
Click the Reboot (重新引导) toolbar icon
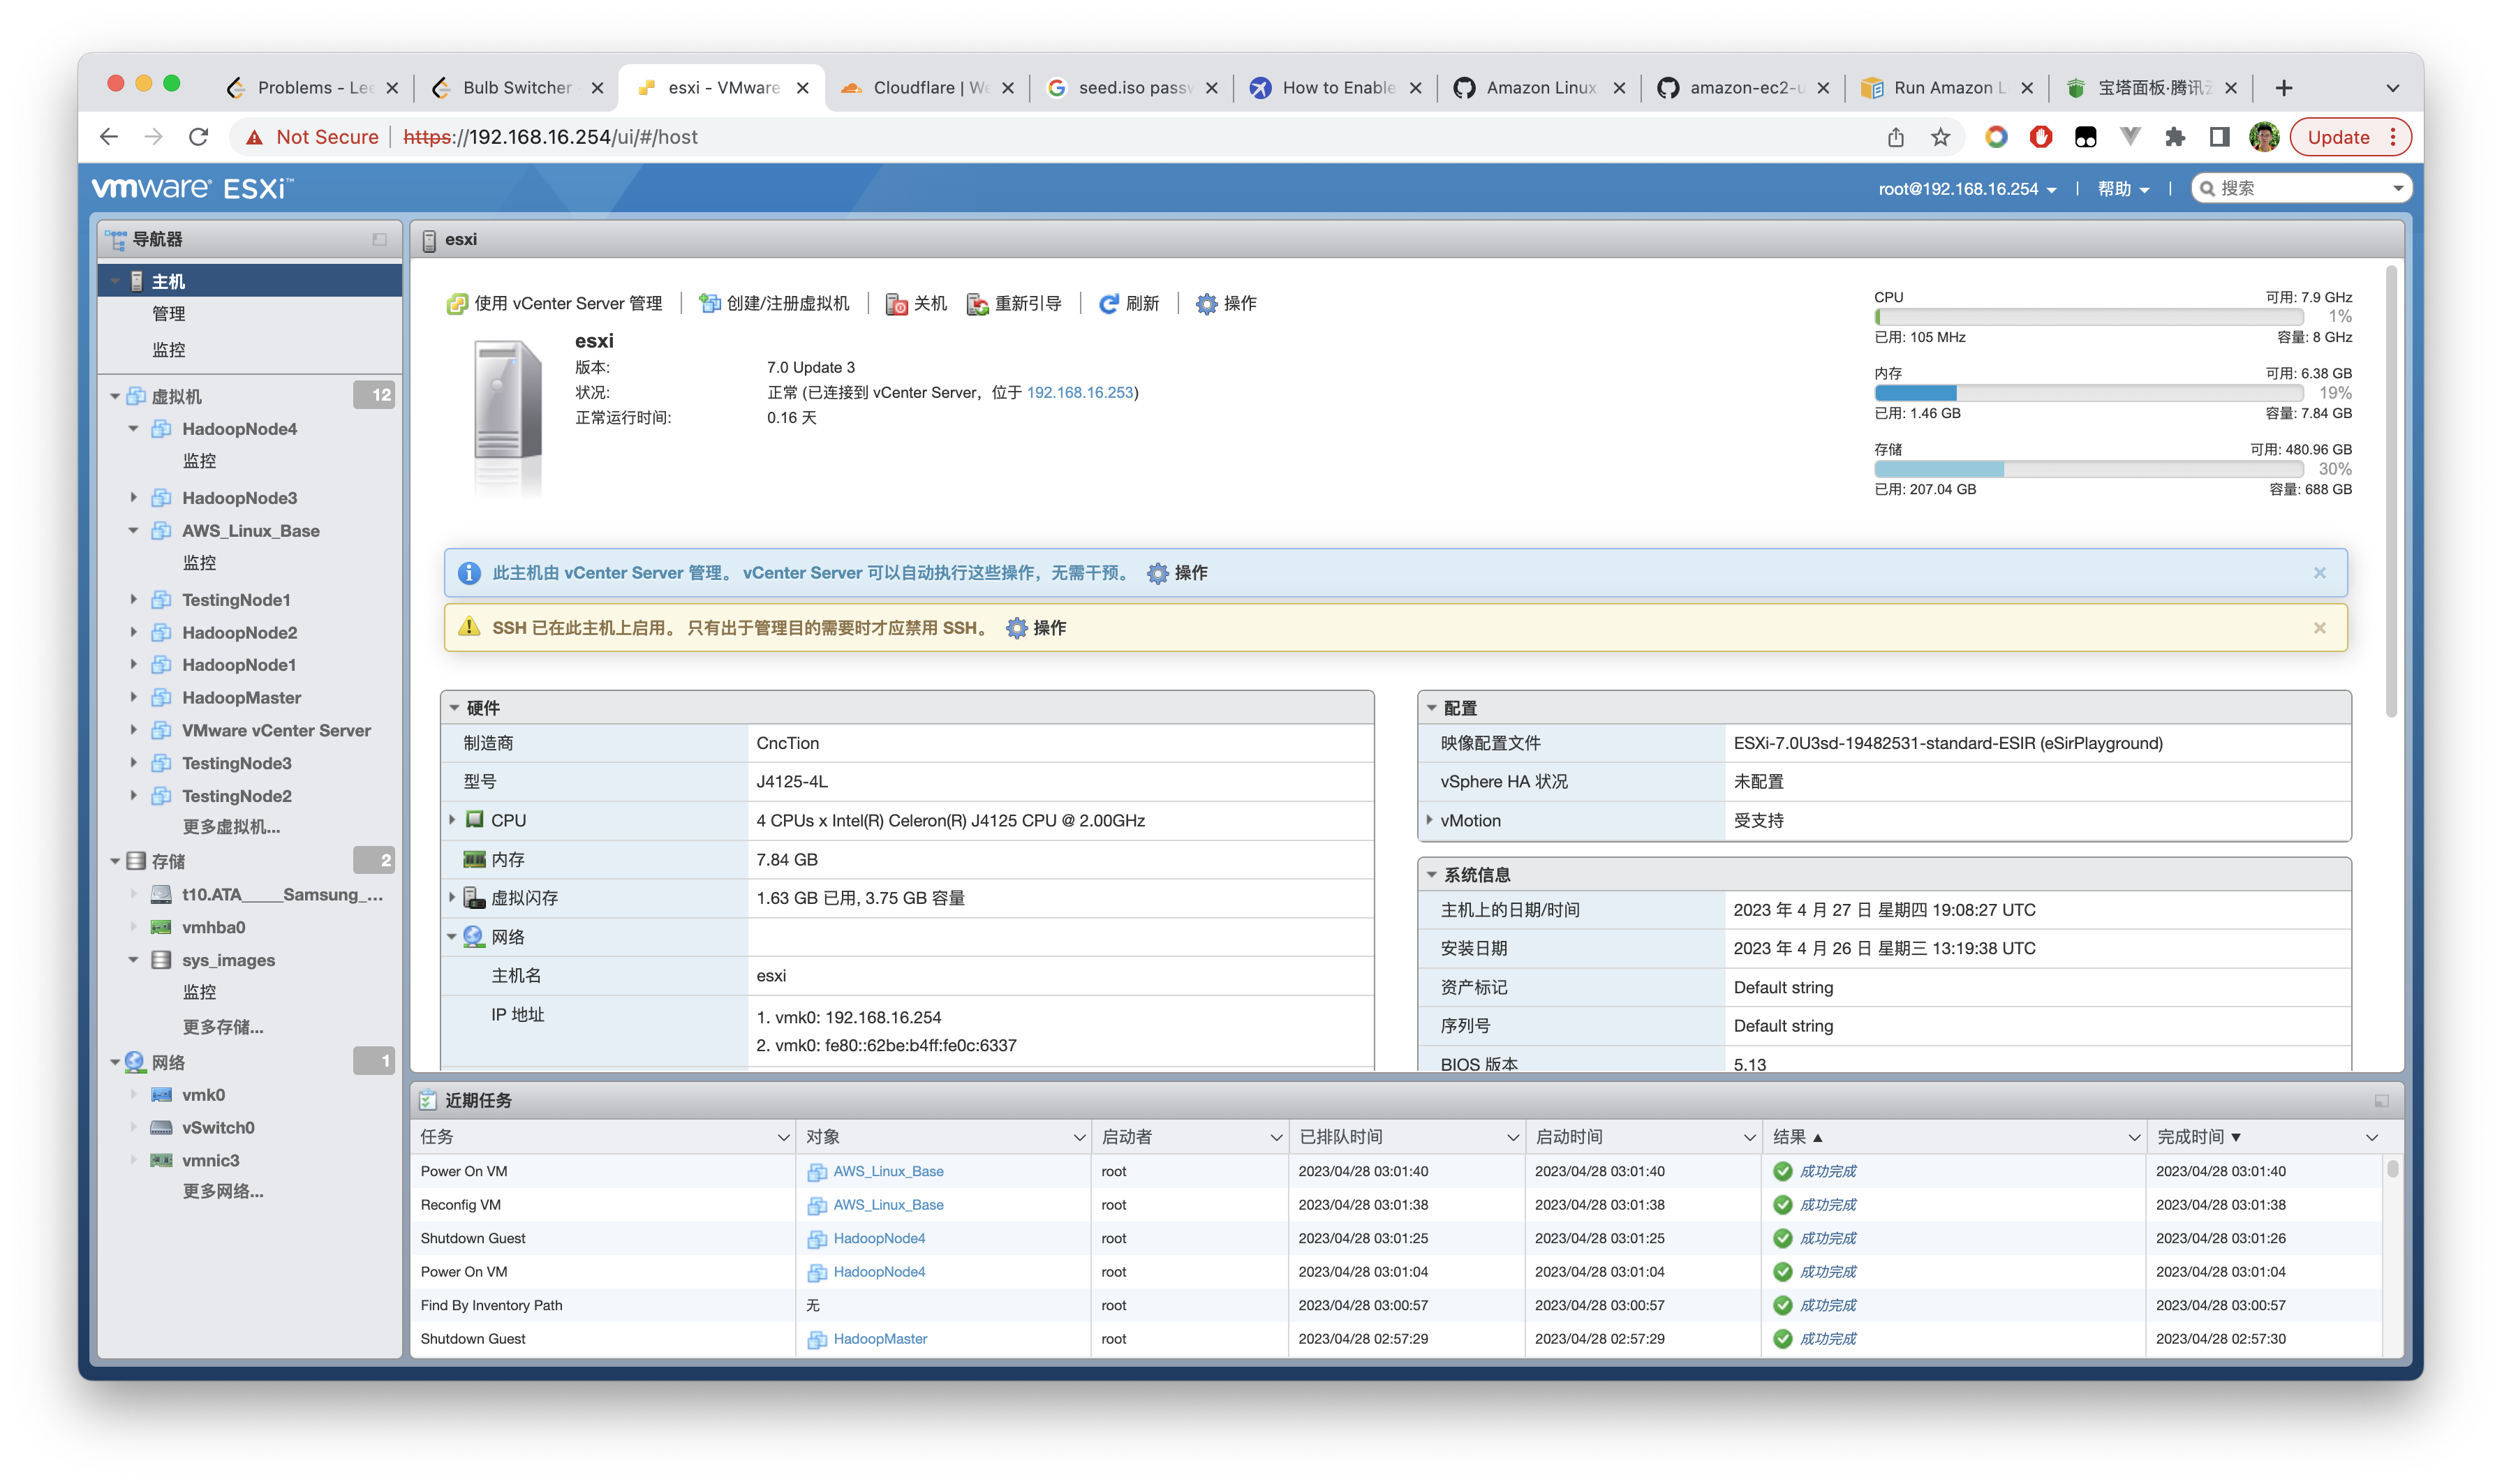click(x=977, y=304)
